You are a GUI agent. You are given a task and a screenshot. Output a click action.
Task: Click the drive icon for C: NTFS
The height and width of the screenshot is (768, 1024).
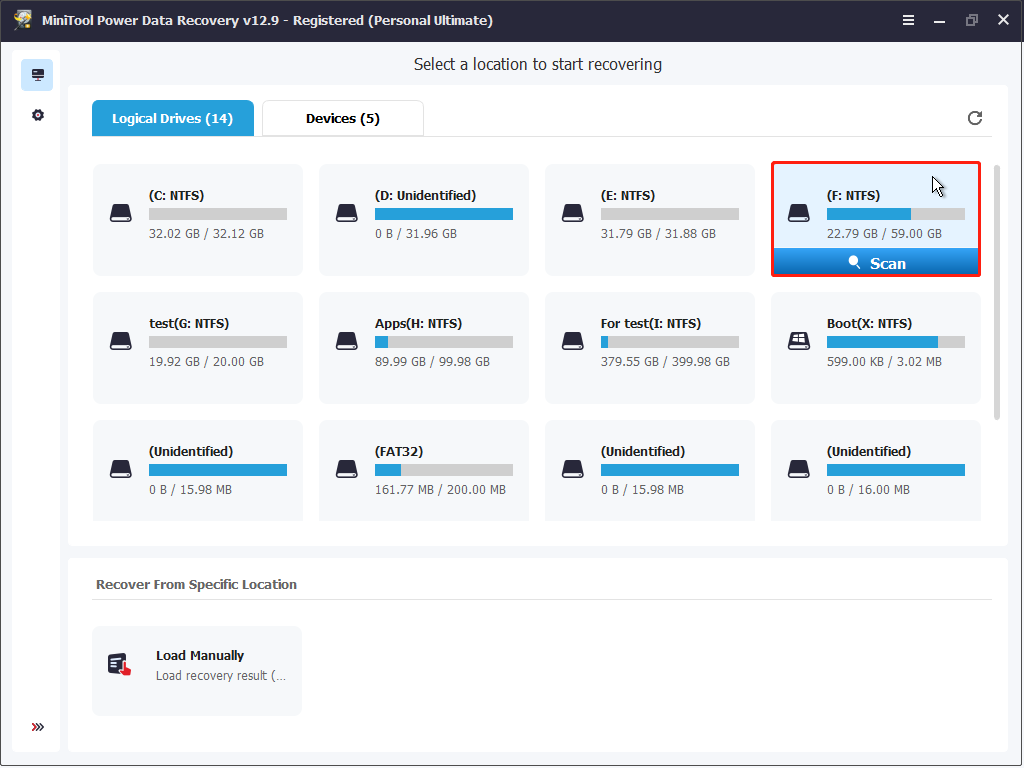[x=121, y=213]
